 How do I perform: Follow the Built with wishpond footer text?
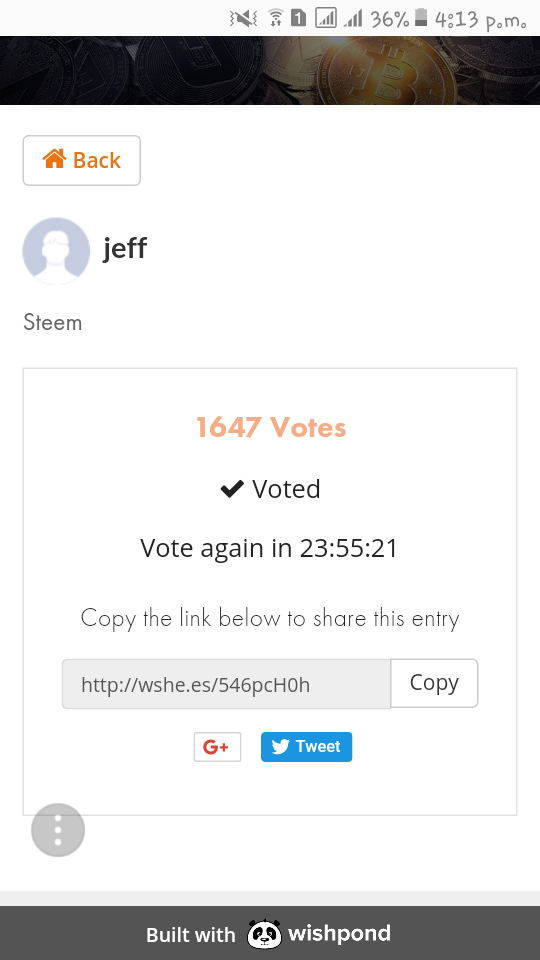(268, 934)
